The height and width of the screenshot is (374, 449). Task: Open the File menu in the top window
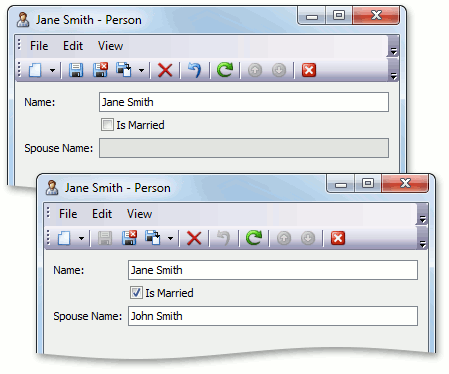(x=39, y=46)
